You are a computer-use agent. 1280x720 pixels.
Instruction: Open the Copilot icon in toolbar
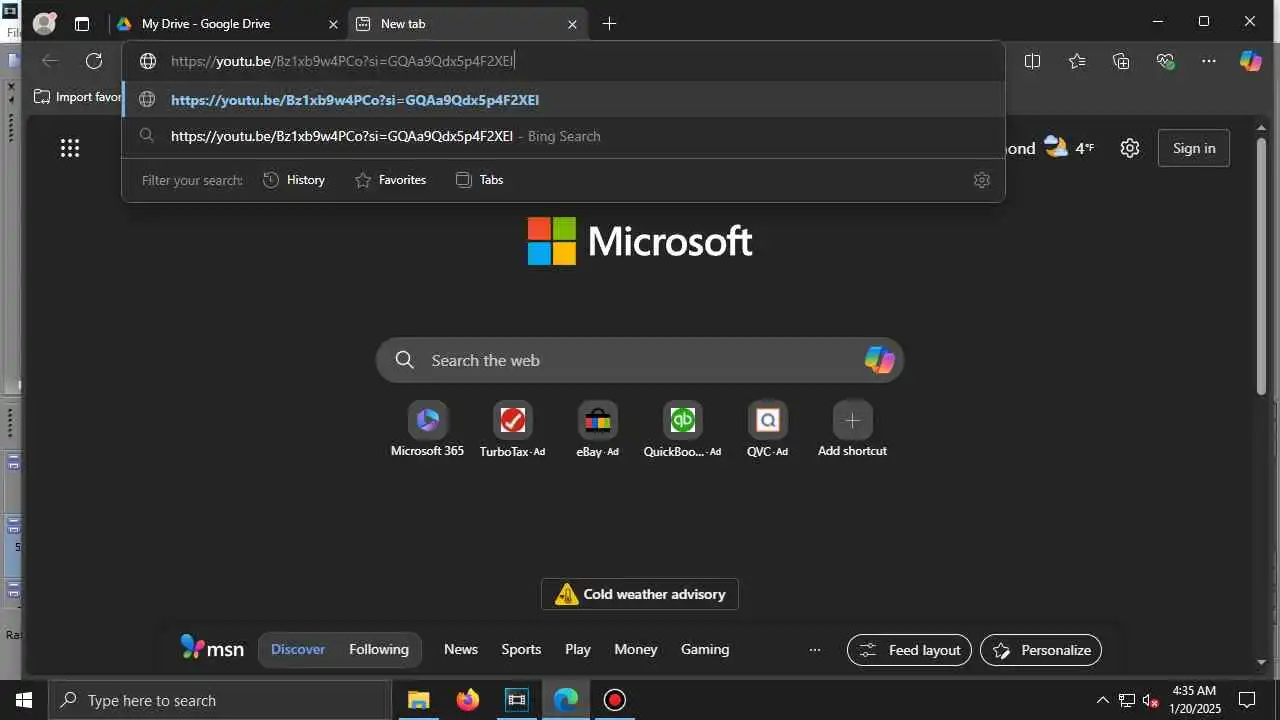click(1251, 61)
